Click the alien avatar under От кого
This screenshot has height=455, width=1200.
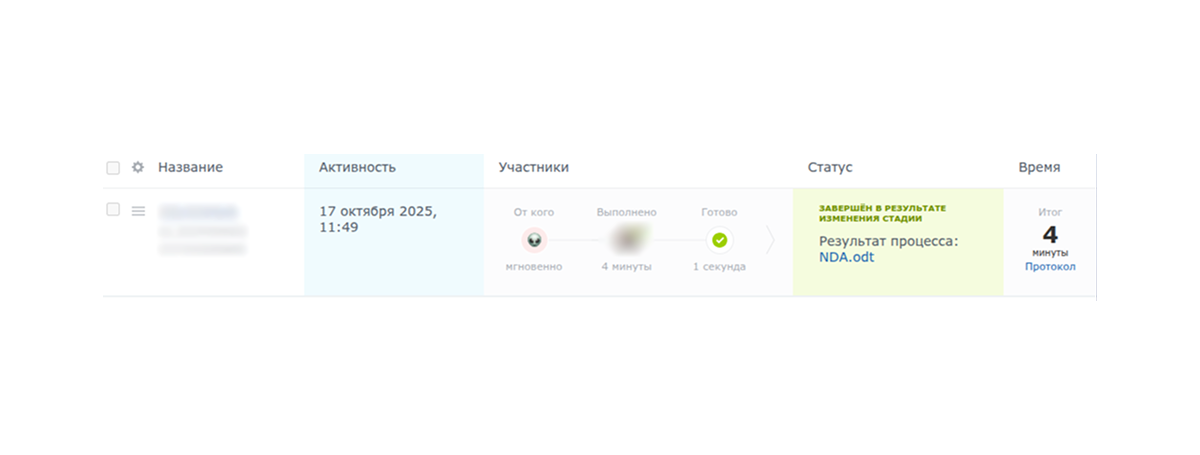[534, 240]
